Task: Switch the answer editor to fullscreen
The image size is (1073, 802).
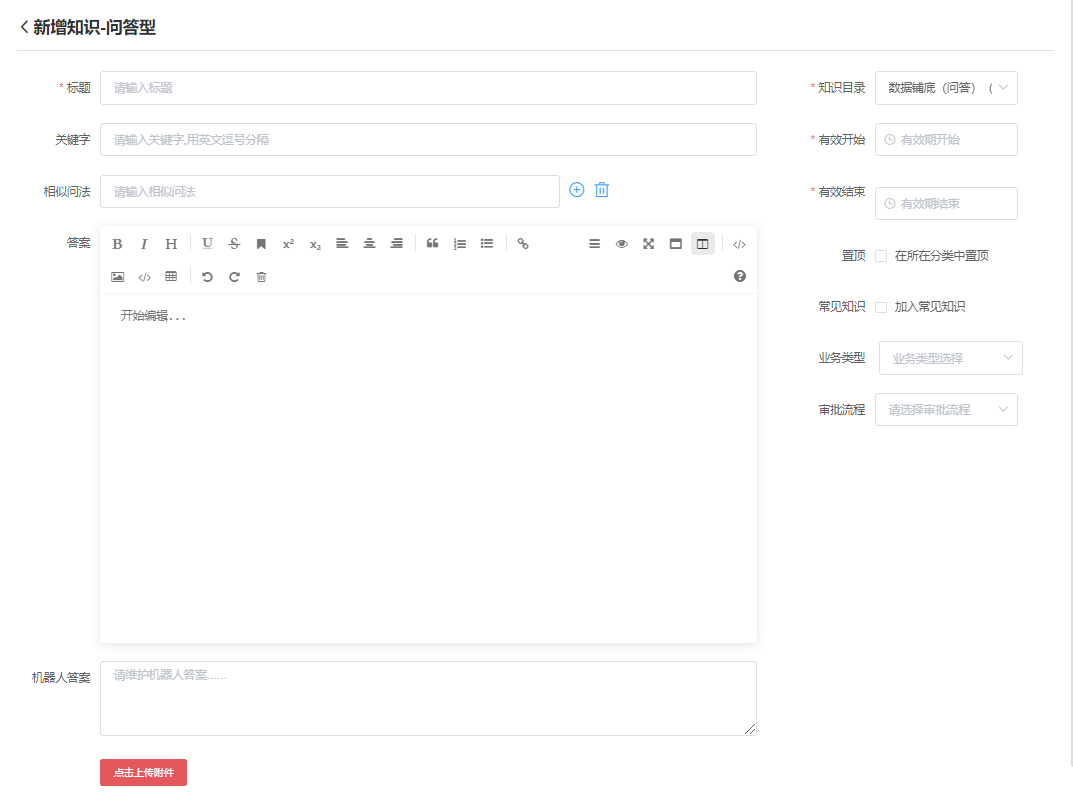Action: click(649, 244)
